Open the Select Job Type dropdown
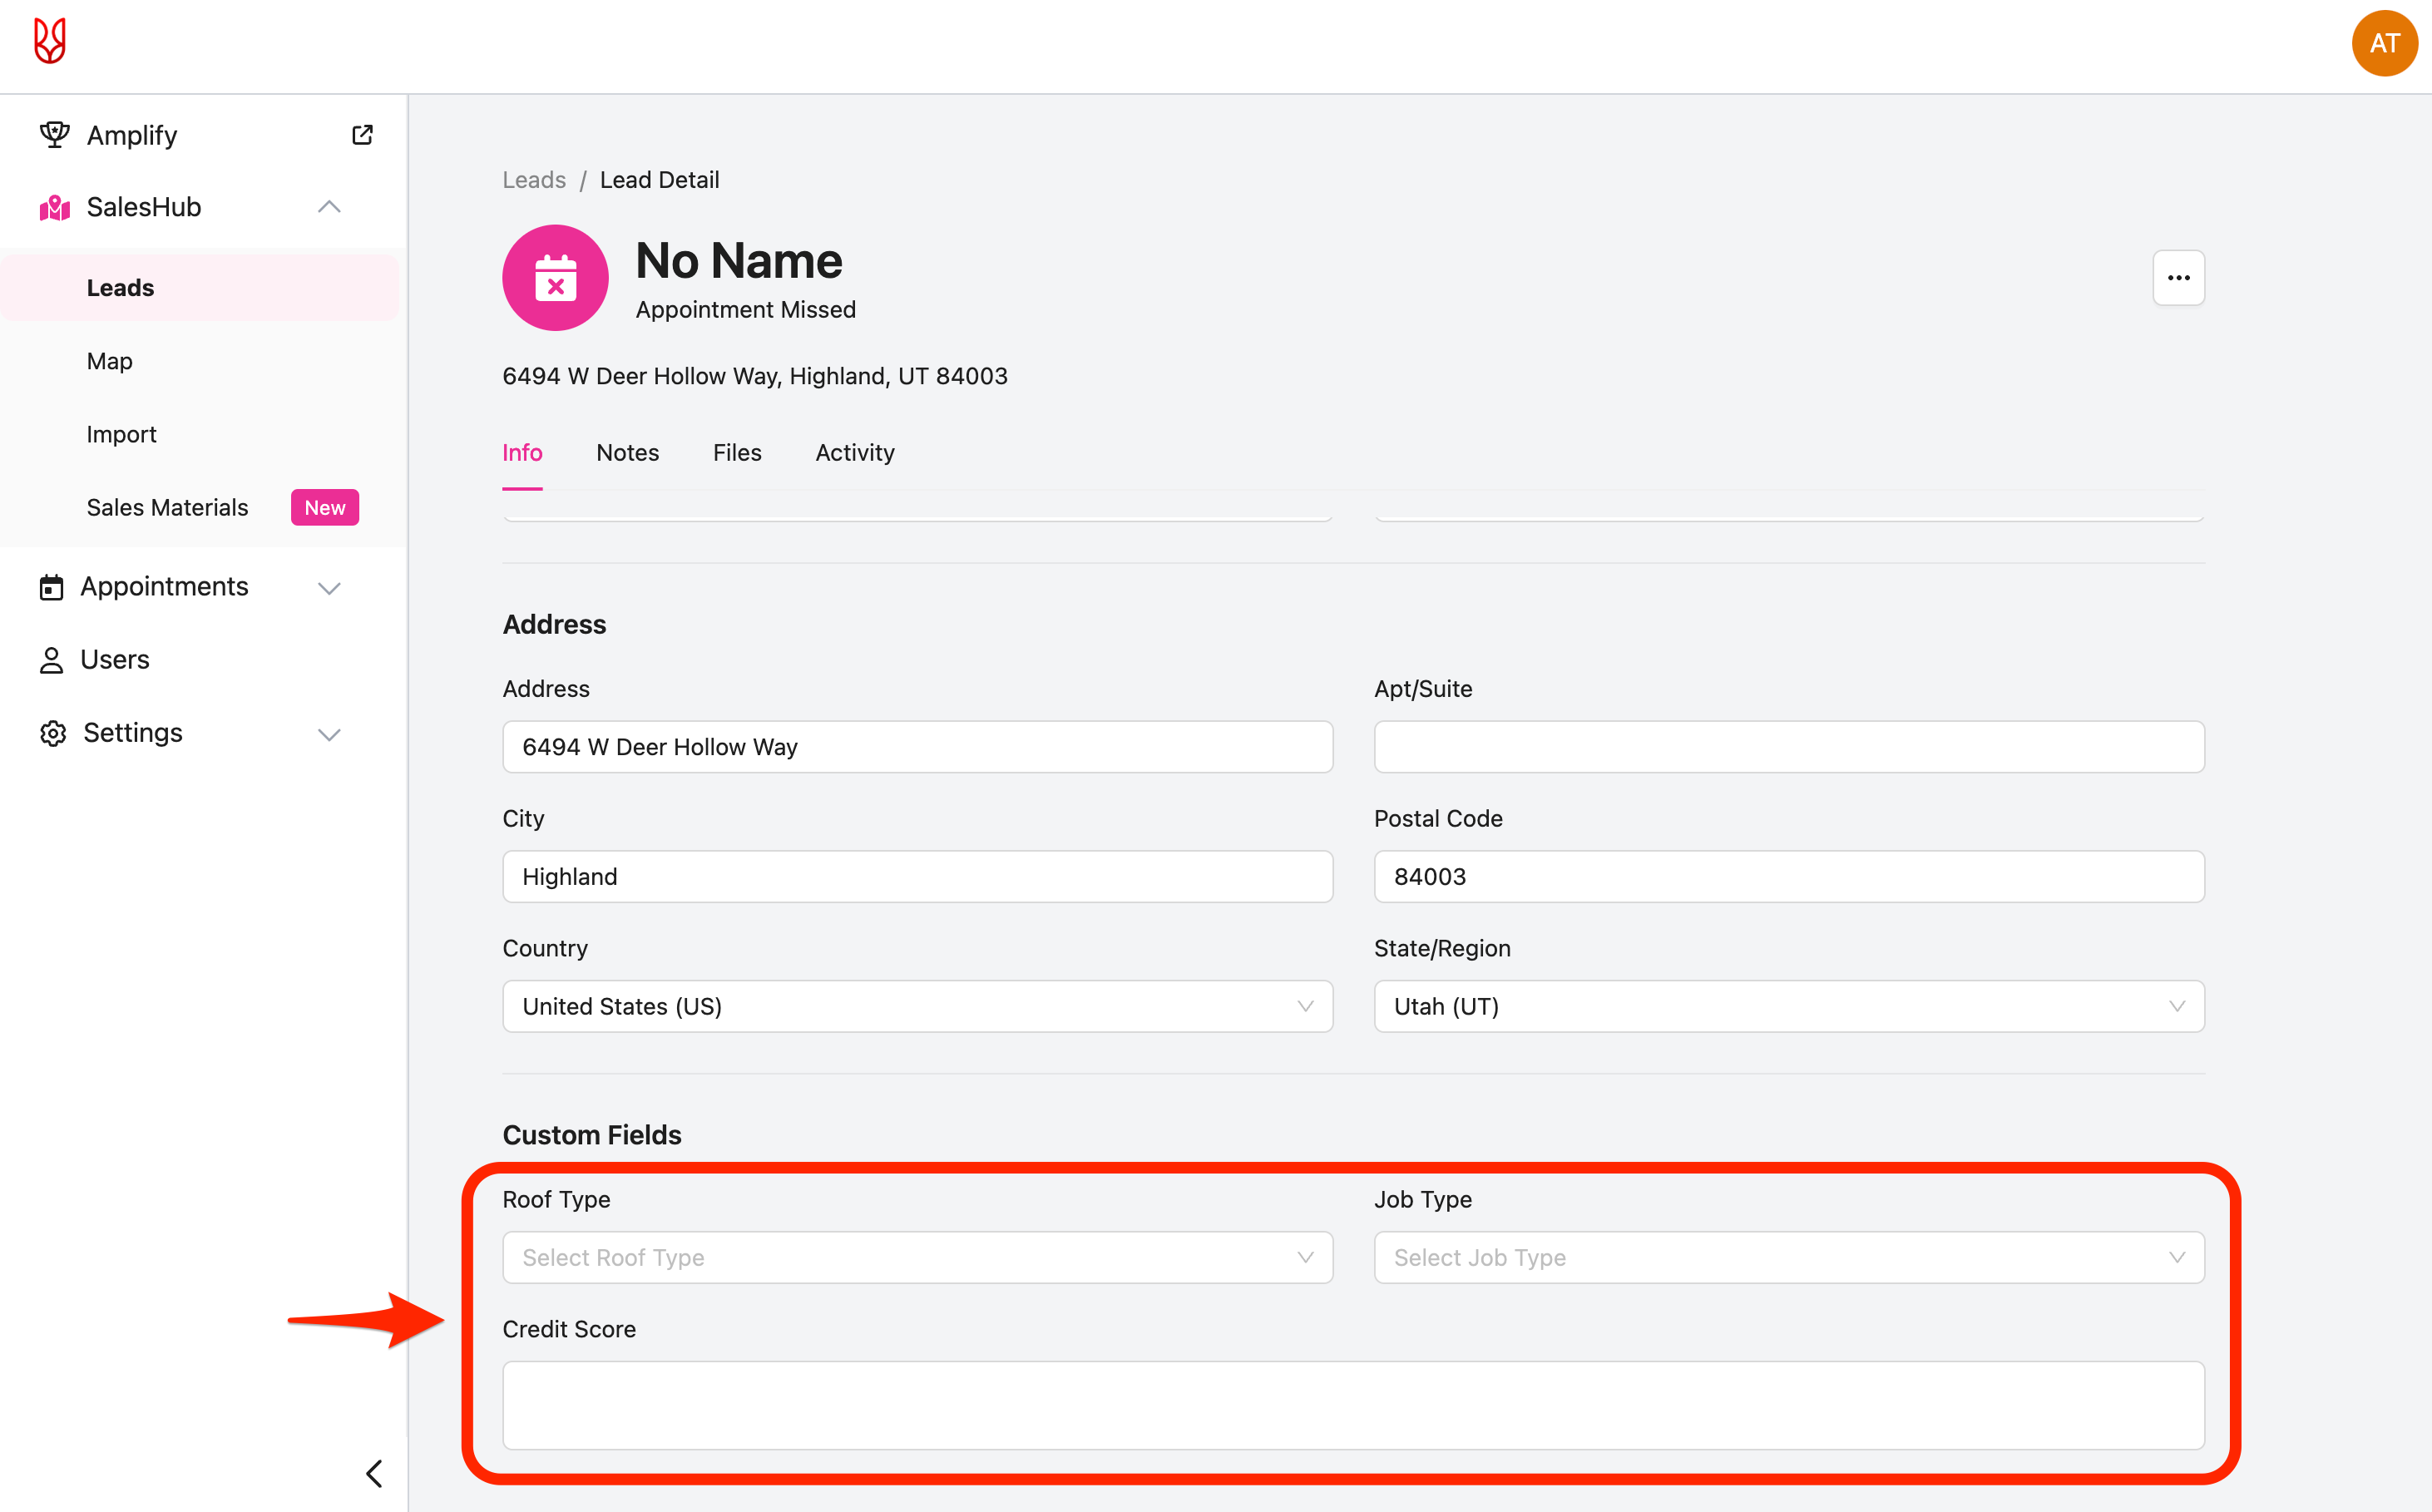 click(1788, 1257)
